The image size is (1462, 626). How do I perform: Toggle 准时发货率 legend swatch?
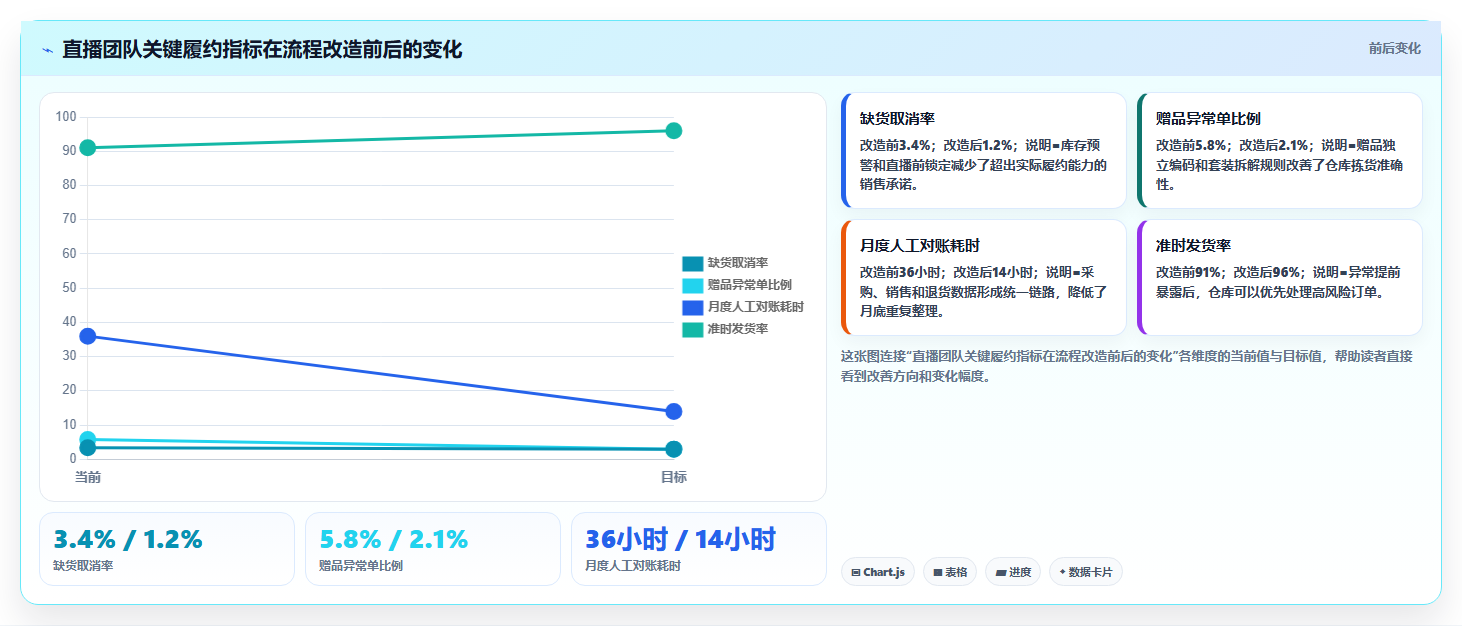point(692,329)
